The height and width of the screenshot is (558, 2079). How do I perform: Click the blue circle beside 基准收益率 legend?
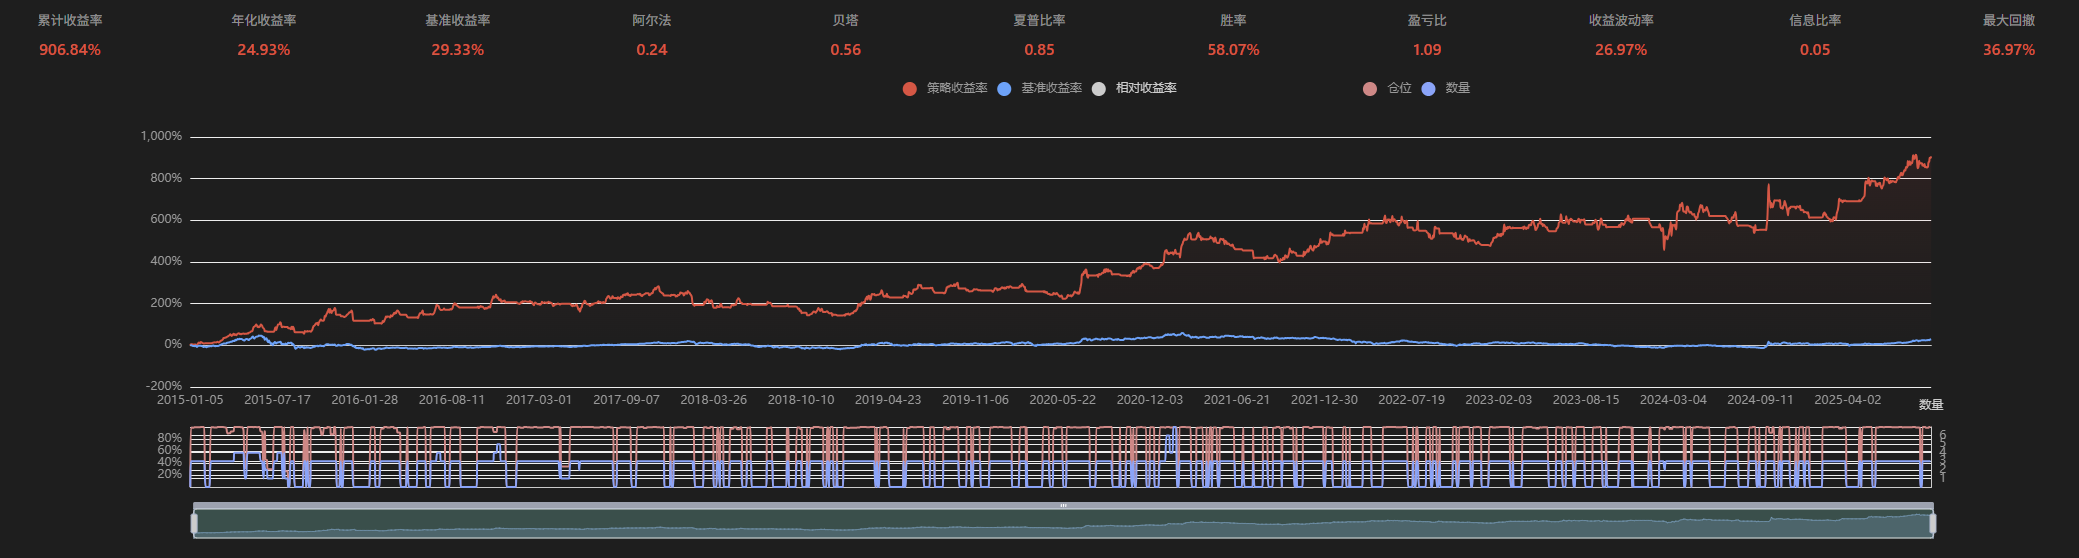(x=1004, y=89)
